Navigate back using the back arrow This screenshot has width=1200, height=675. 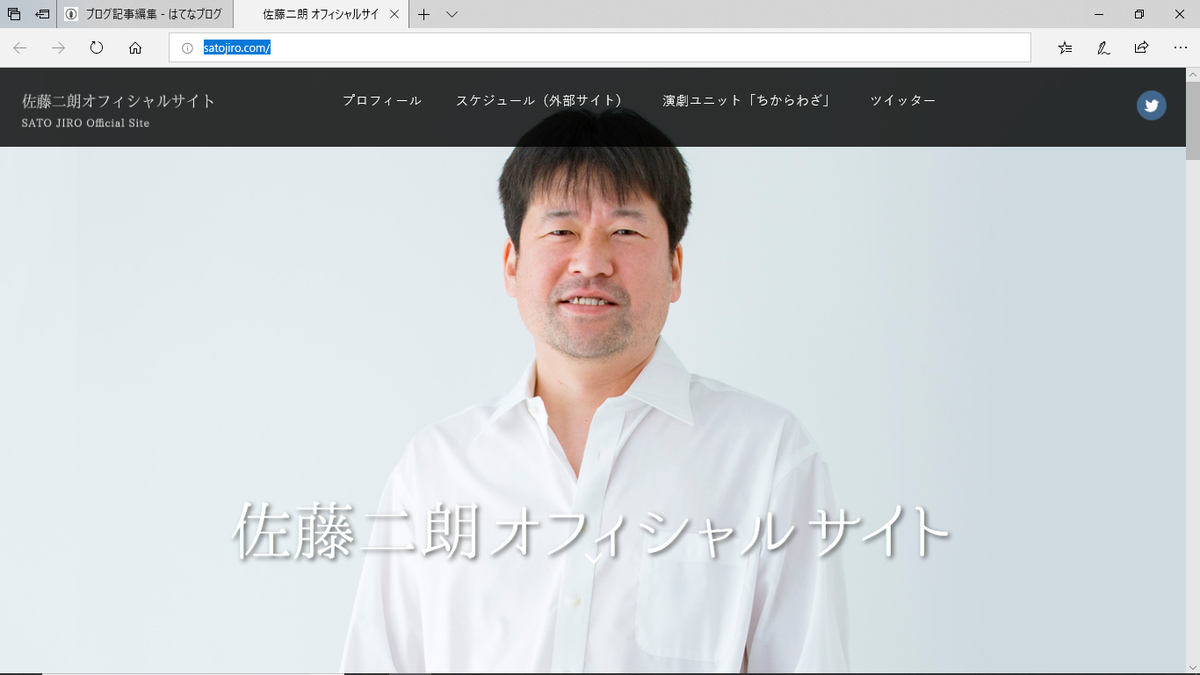(x=19, y=47)
